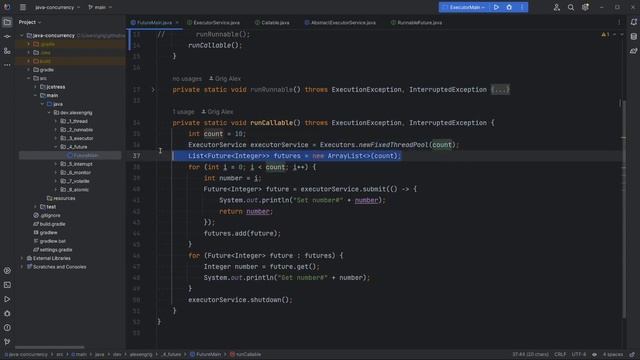Image resolution: width=640 pixels, height=360 pixels.
Task: Click the IntelliJ app logo icon
Action: click(7, 7)
